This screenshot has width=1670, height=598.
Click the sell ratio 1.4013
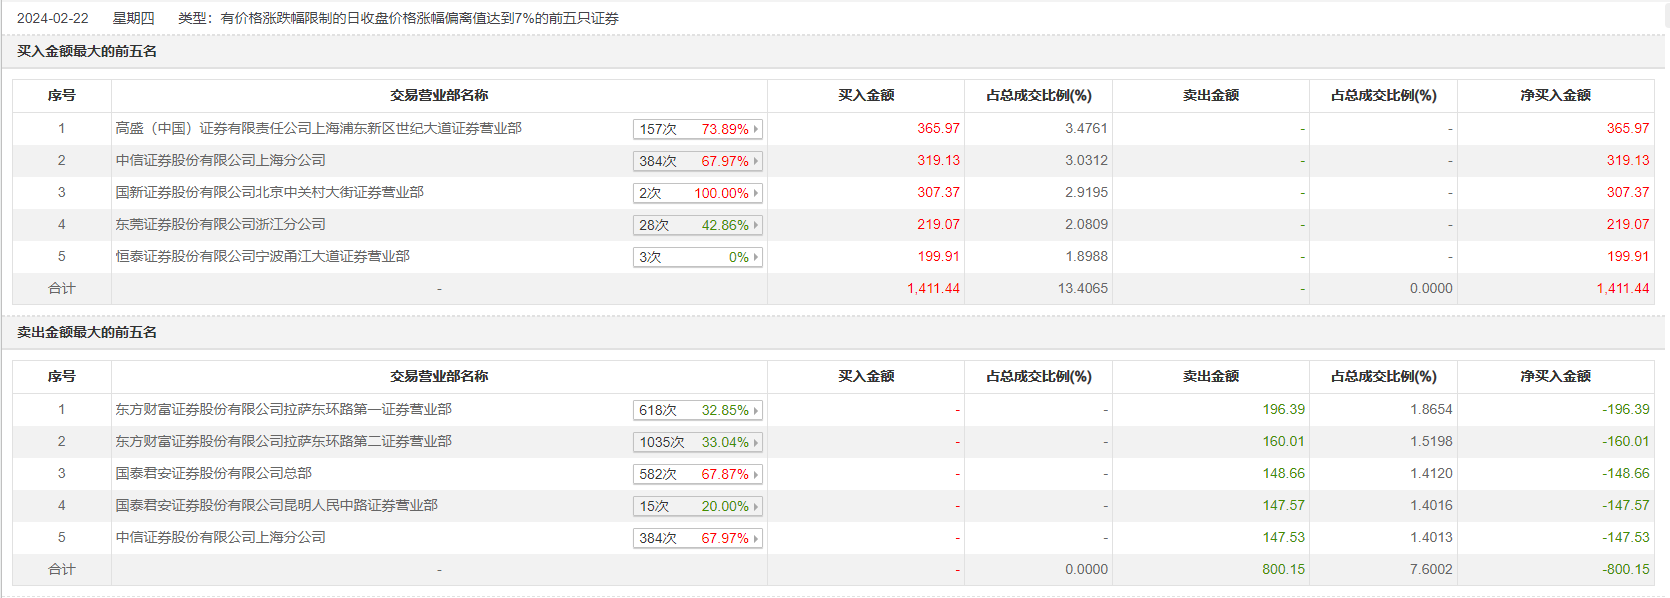(1431, 537)
